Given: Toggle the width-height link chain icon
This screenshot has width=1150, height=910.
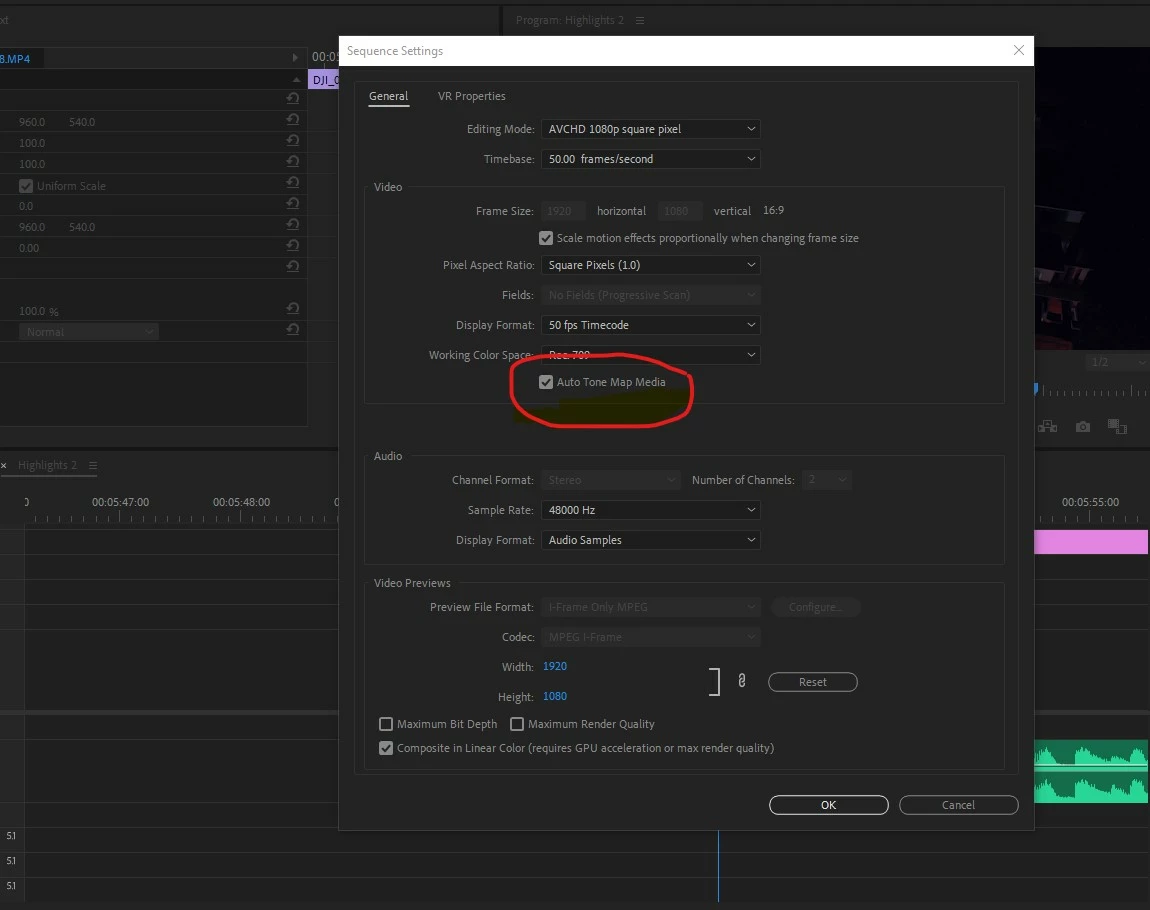Looking at the screenshot, I should coord(741,681).
